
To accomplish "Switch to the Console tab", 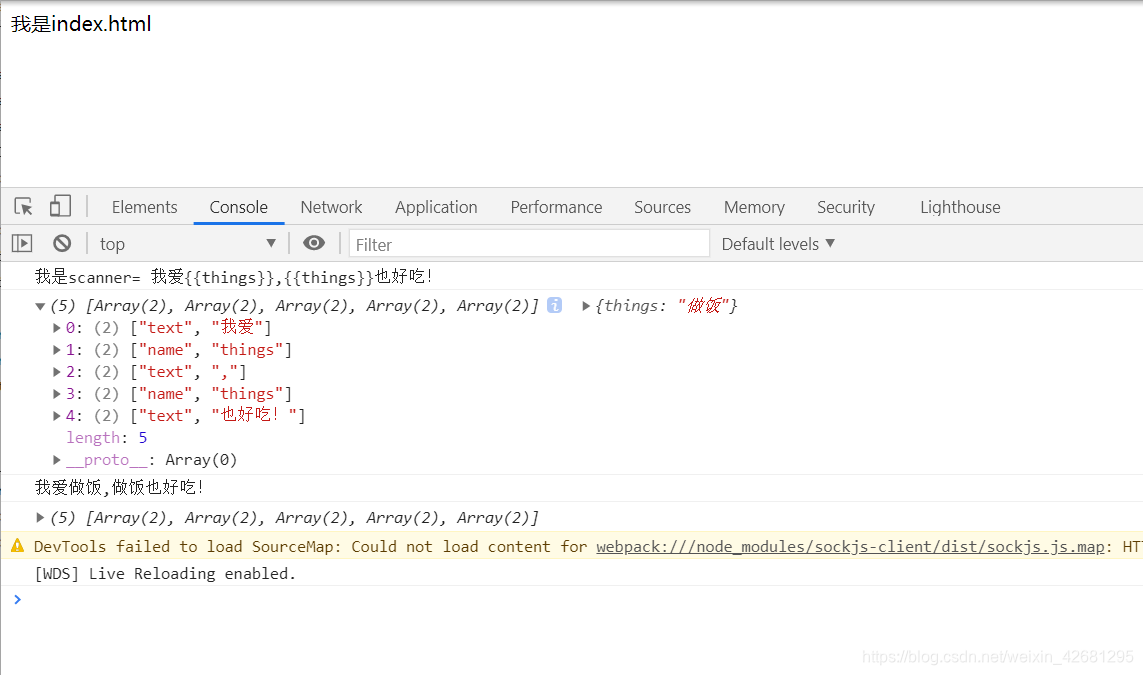I will pos(238,207).
